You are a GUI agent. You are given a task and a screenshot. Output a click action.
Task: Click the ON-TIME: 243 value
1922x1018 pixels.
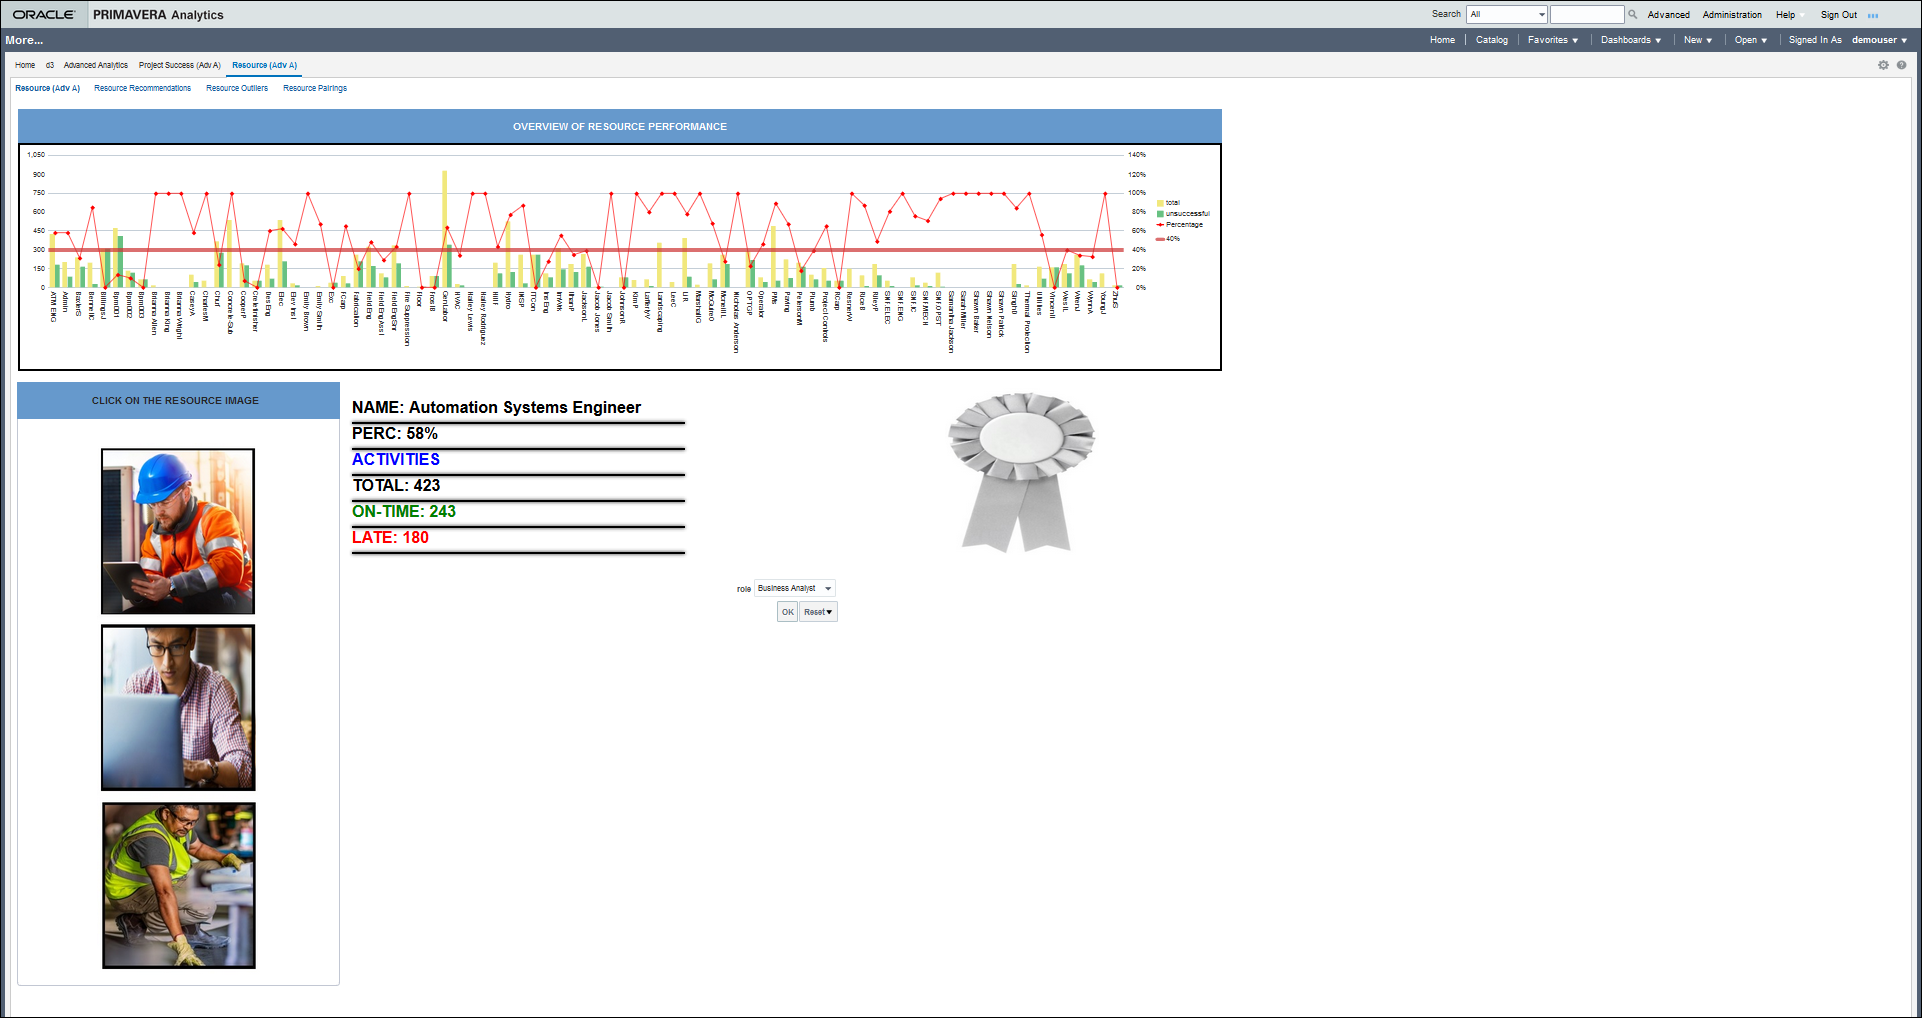404,511
